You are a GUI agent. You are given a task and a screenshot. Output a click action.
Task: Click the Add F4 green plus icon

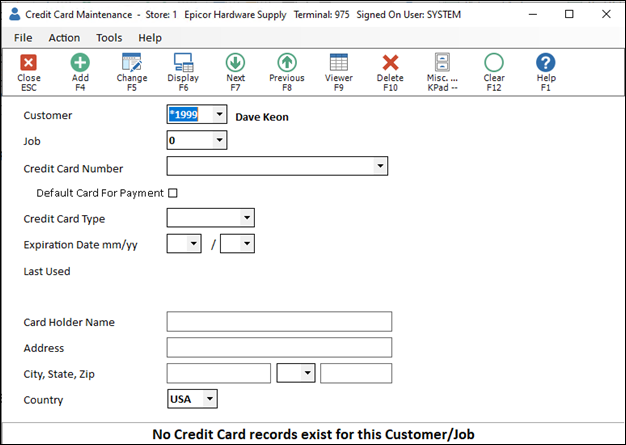80,63
